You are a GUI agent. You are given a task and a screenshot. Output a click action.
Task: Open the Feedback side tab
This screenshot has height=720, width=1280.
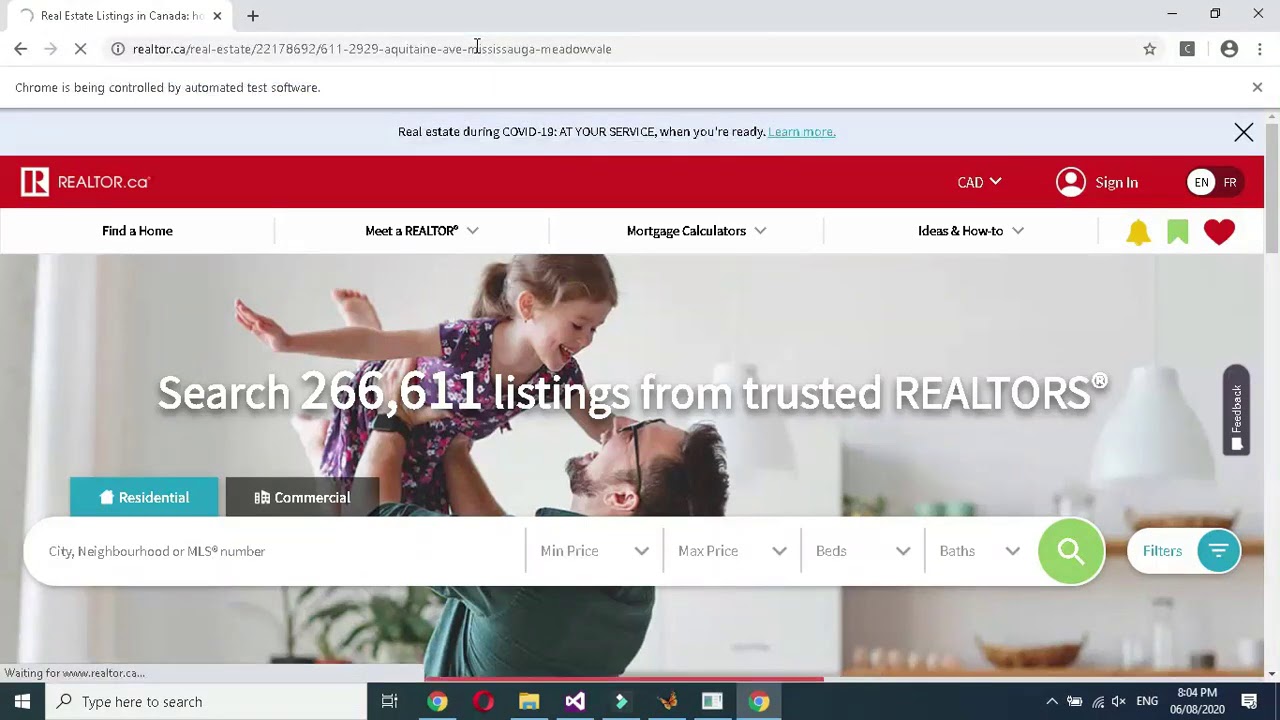pyautogui.click(x=1236, y=410)
